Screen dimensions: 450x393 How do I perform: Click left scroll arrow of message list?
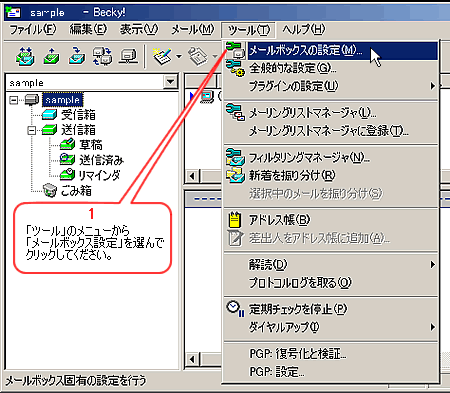click(x=192, y=176)
